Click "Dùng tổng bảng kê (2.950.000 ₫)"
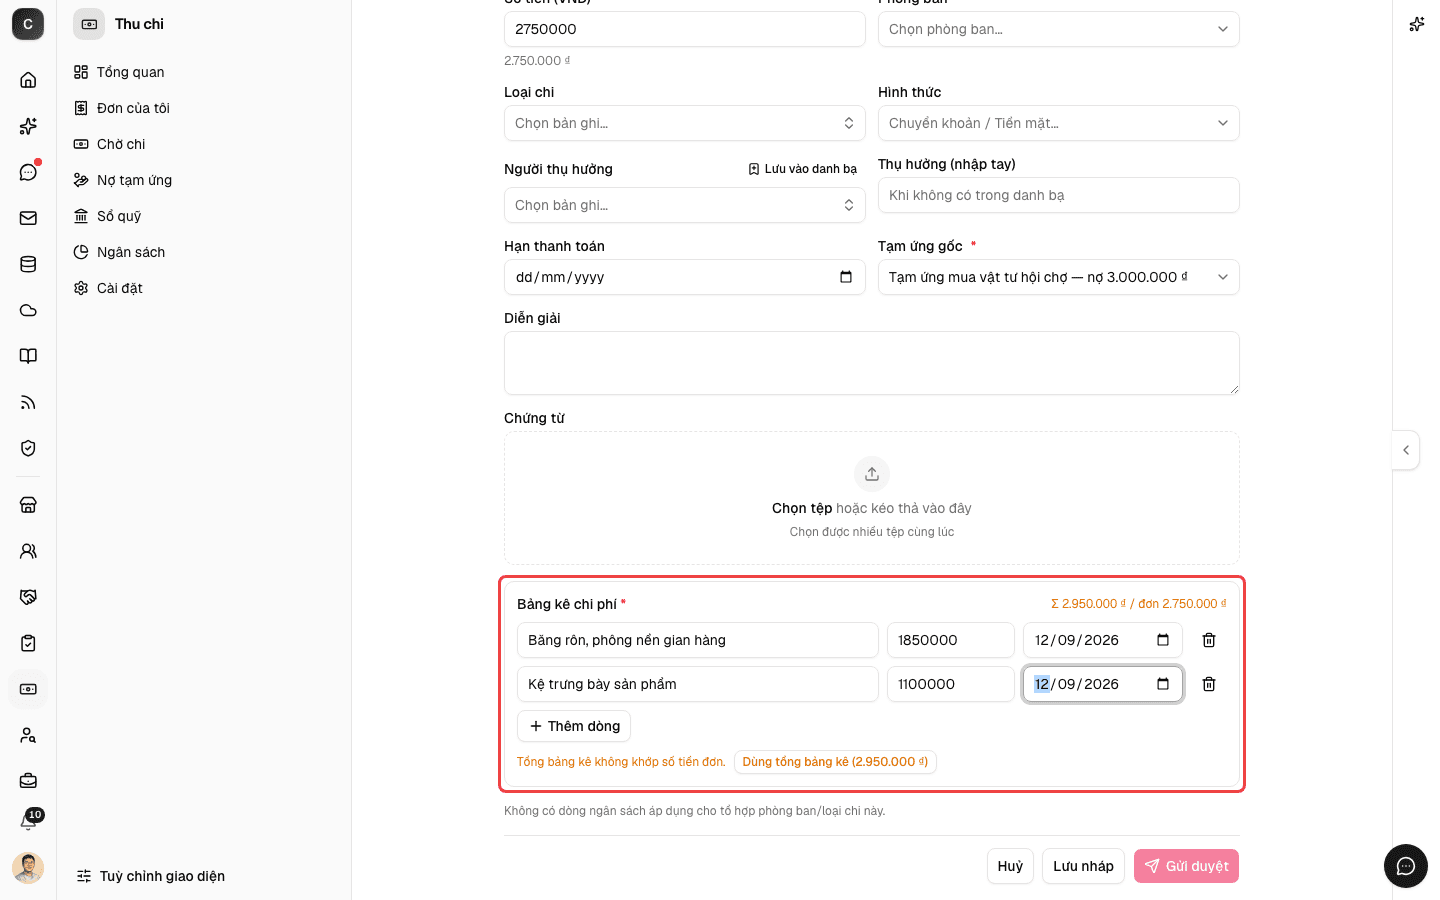 pos(835,762)
